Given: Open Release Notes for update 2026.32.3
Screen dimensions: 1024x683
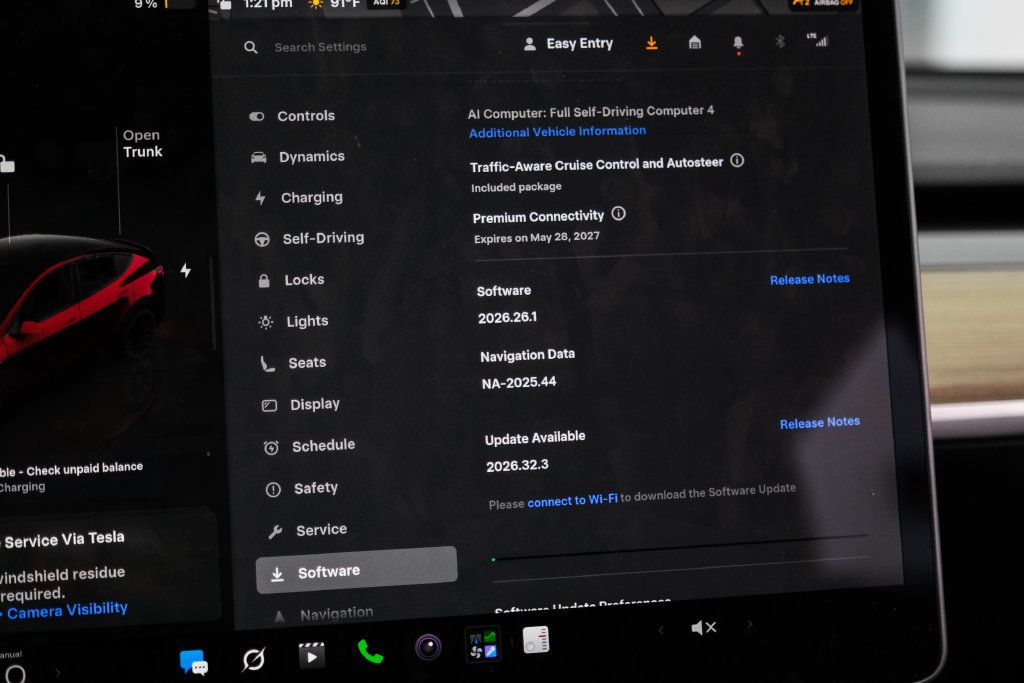Looking at the screenshot, I should point(820,423).
